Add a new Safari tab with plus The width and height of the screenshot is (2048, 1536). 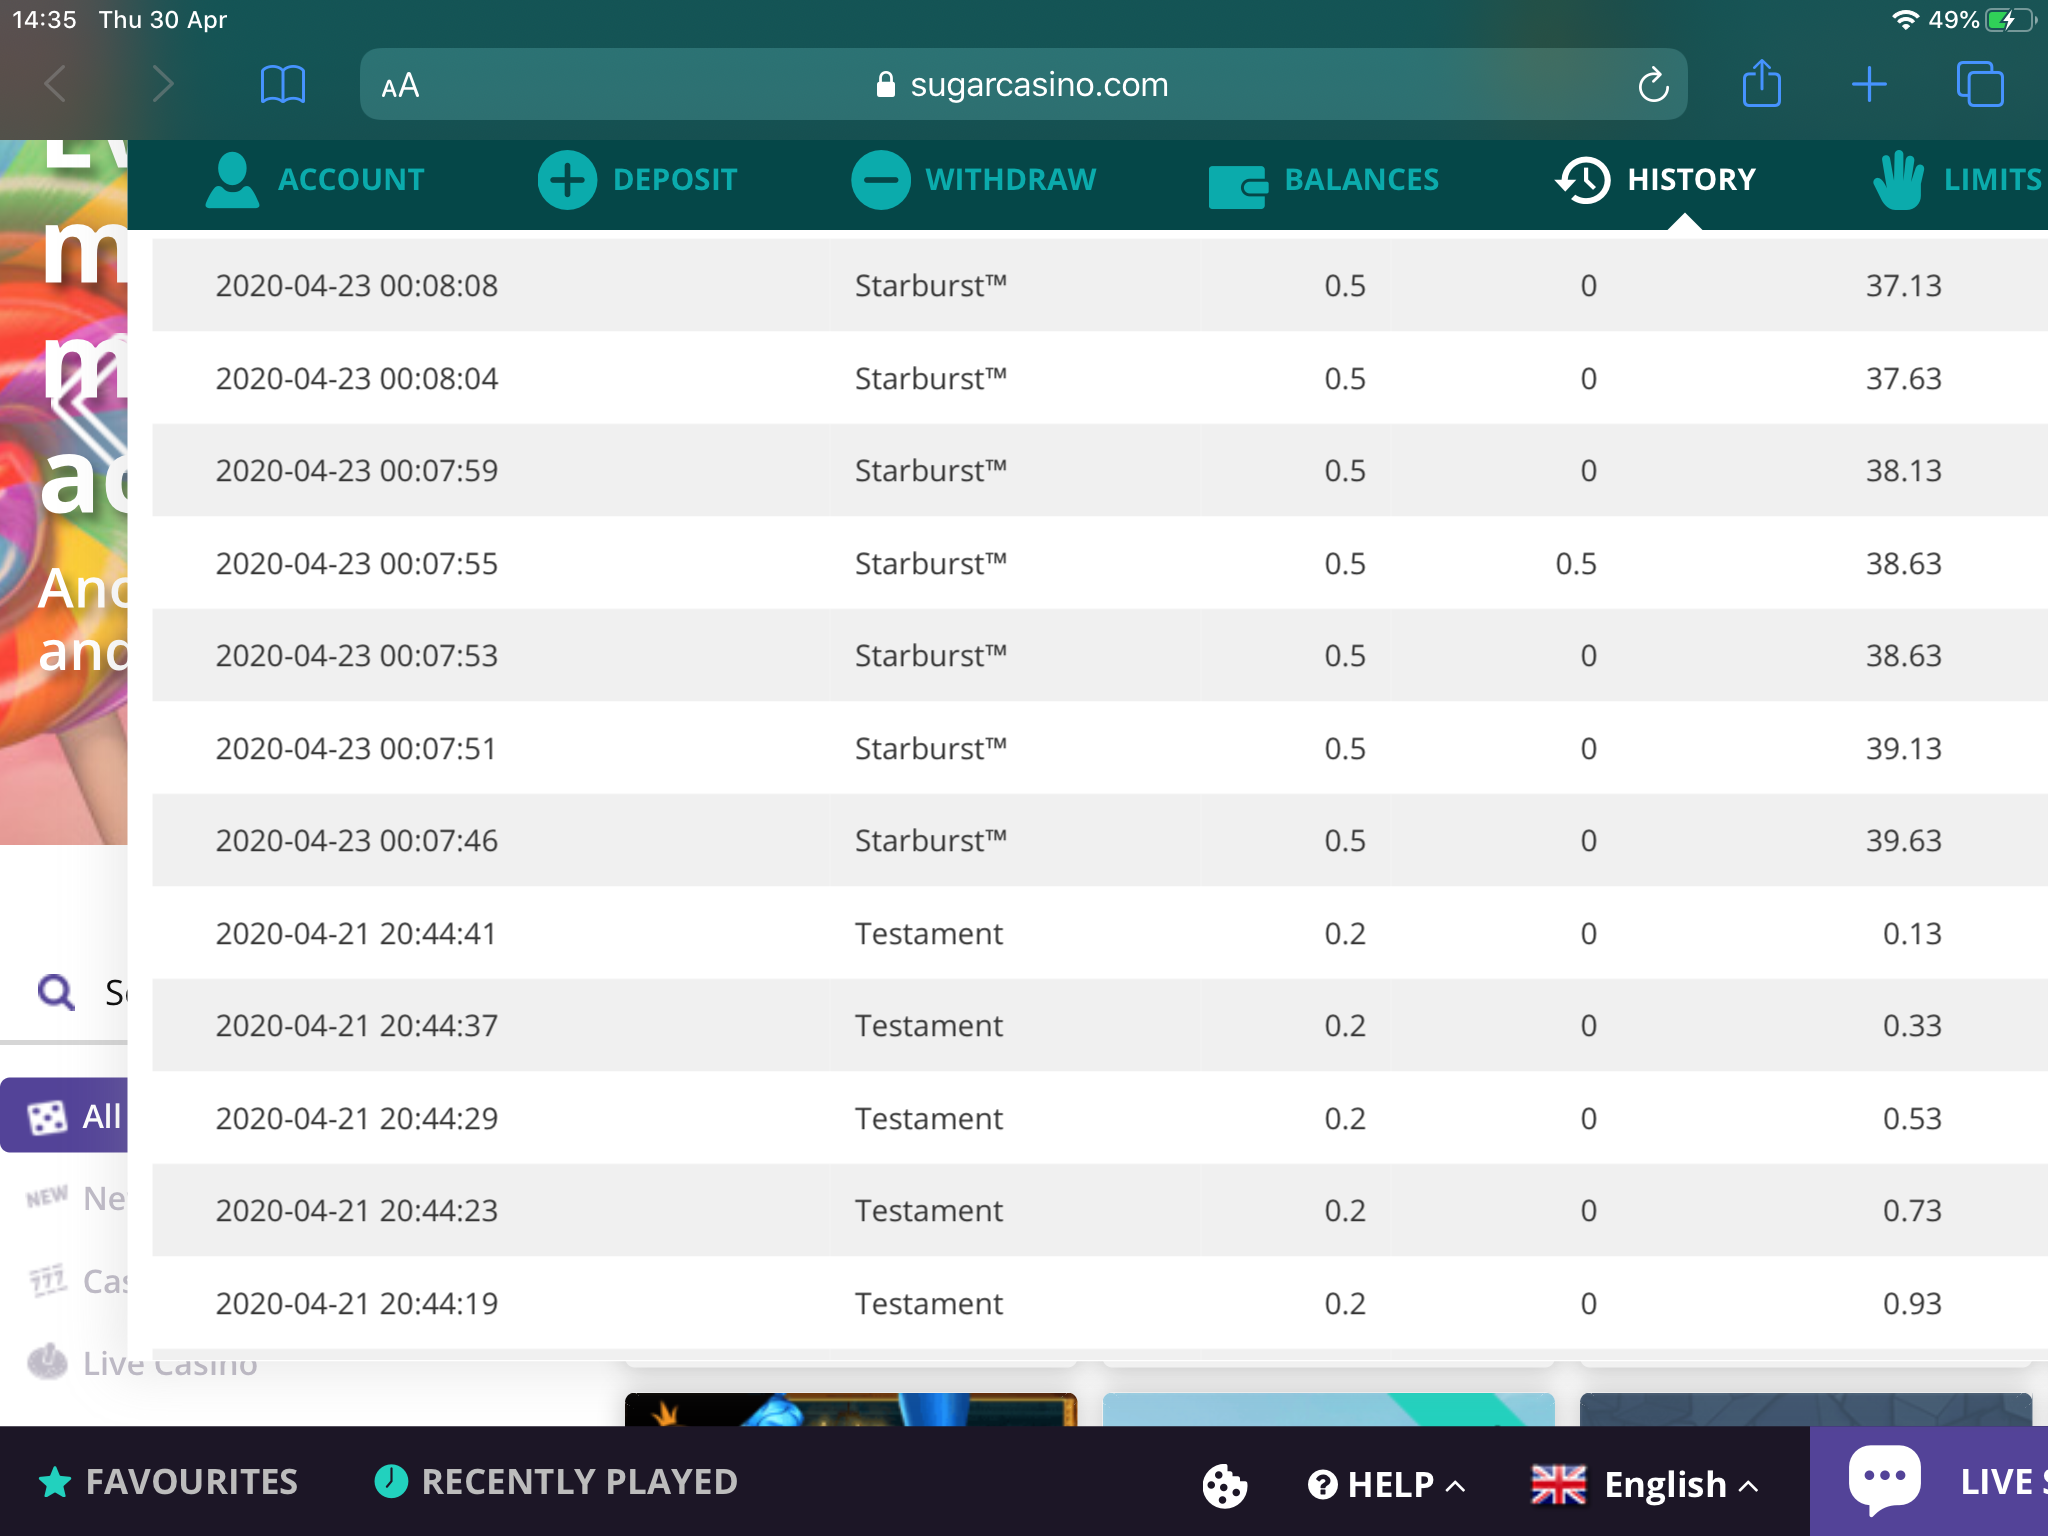1869,85
